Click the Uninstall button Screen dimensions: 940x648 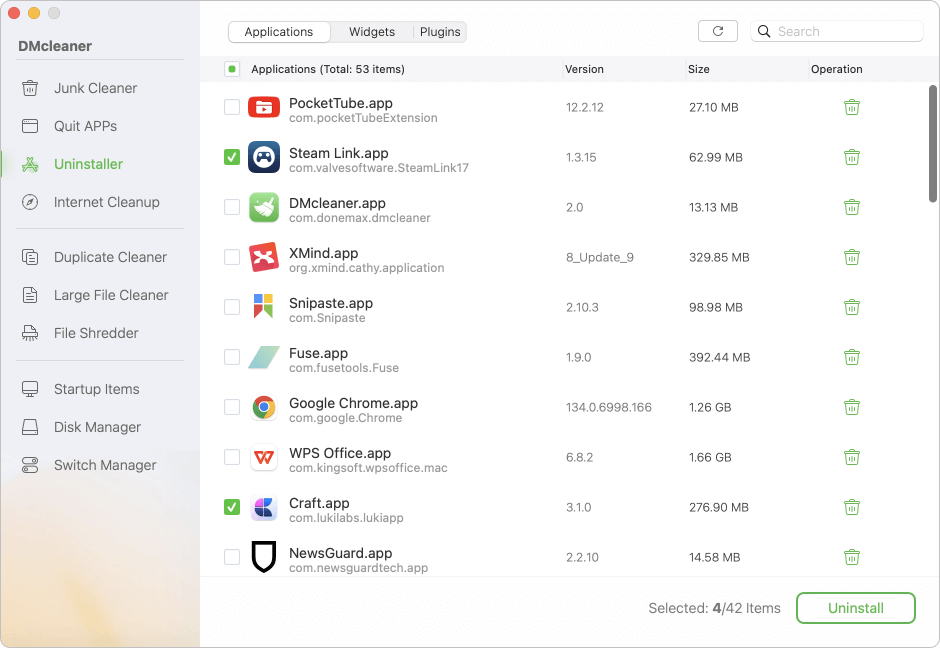855,608
